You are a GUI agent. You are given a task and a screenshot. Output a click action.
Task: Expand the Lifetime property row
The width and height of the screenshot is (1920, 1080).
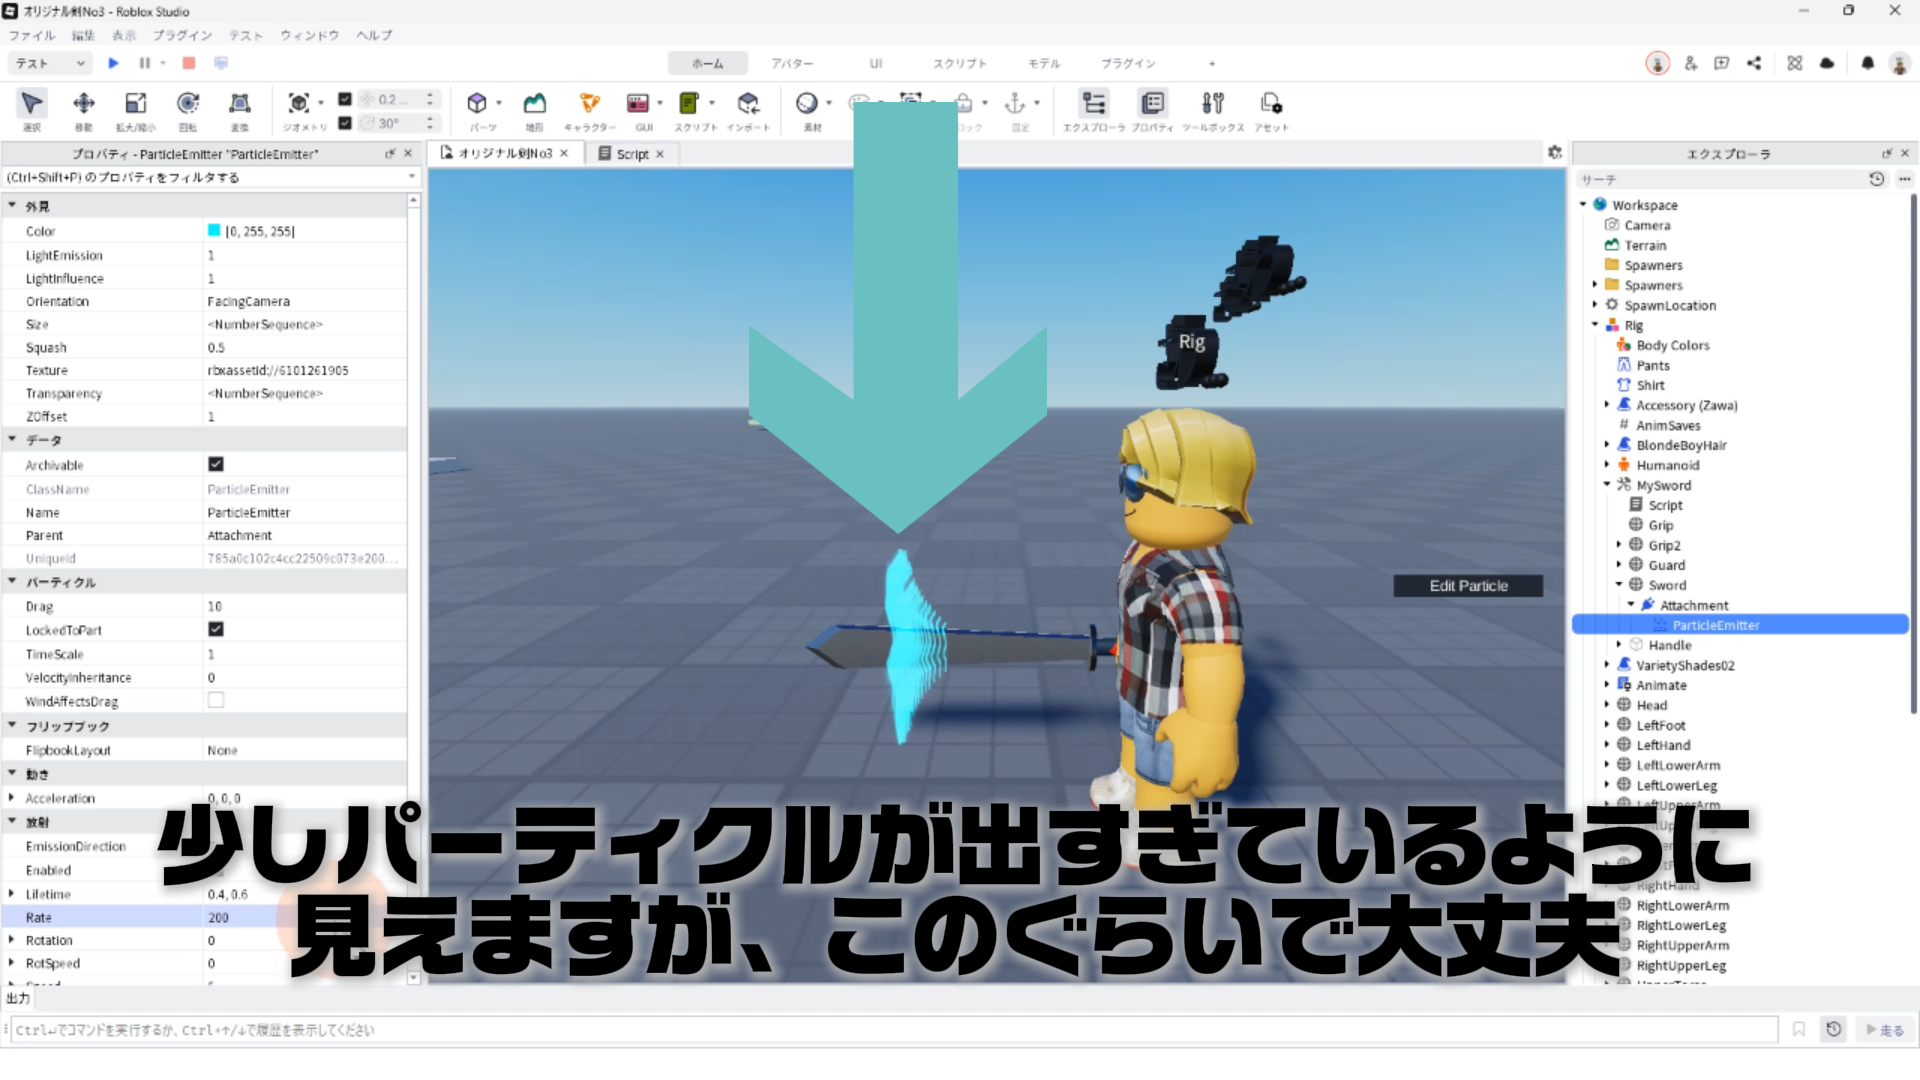tap(12, 894)
